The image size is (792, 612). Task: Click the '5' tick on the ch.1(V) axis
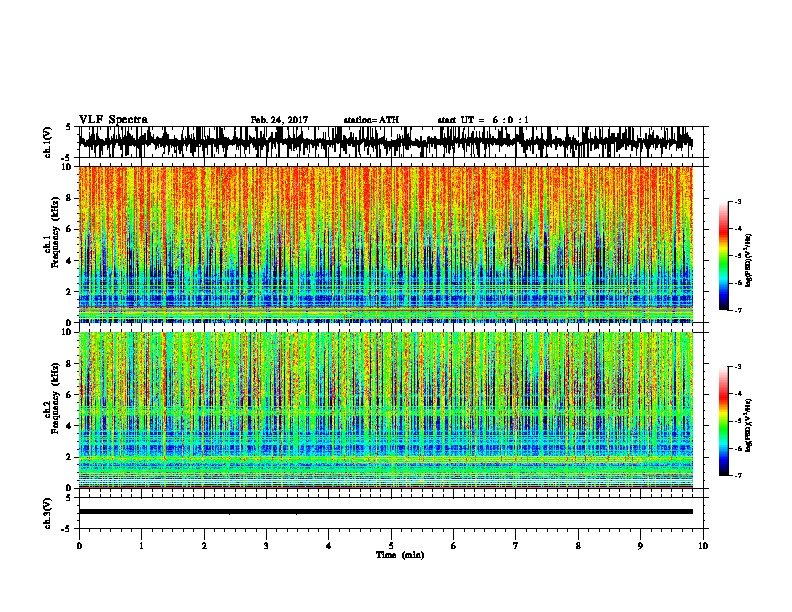69,127
